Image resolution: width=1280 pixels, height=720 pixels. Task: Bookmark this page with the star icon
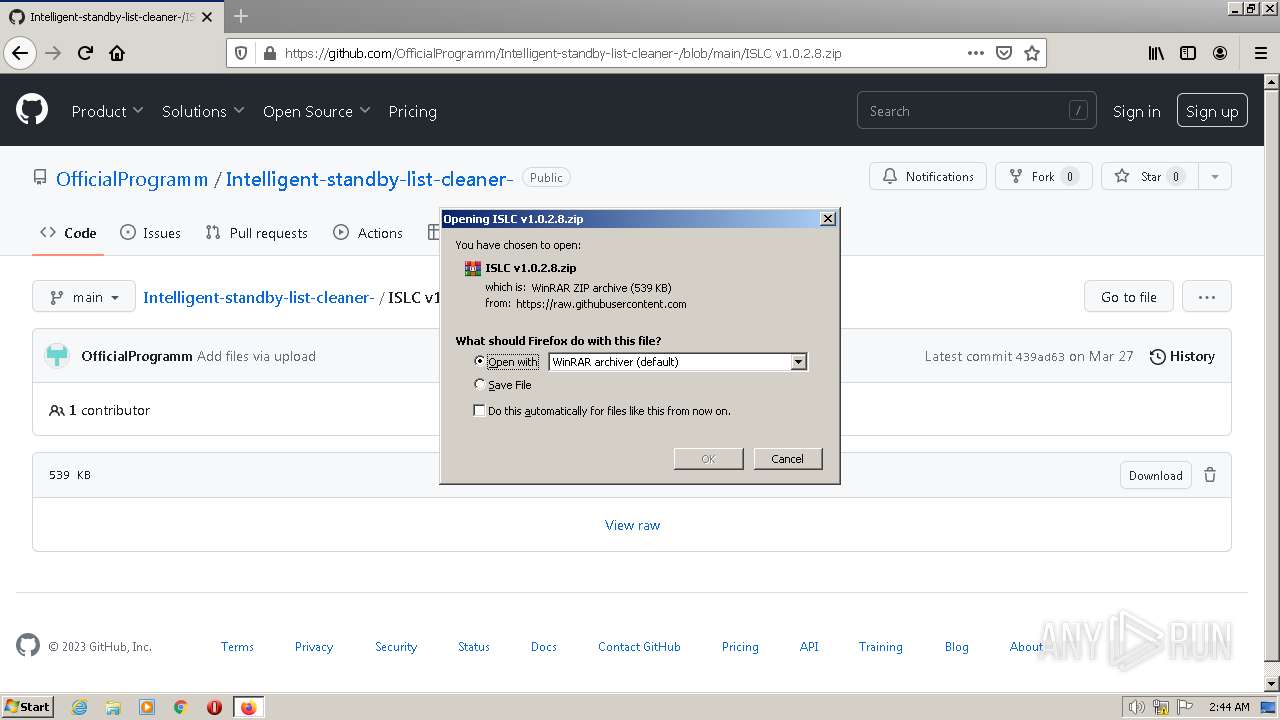pyautogui.click(x=1032, y=53)
